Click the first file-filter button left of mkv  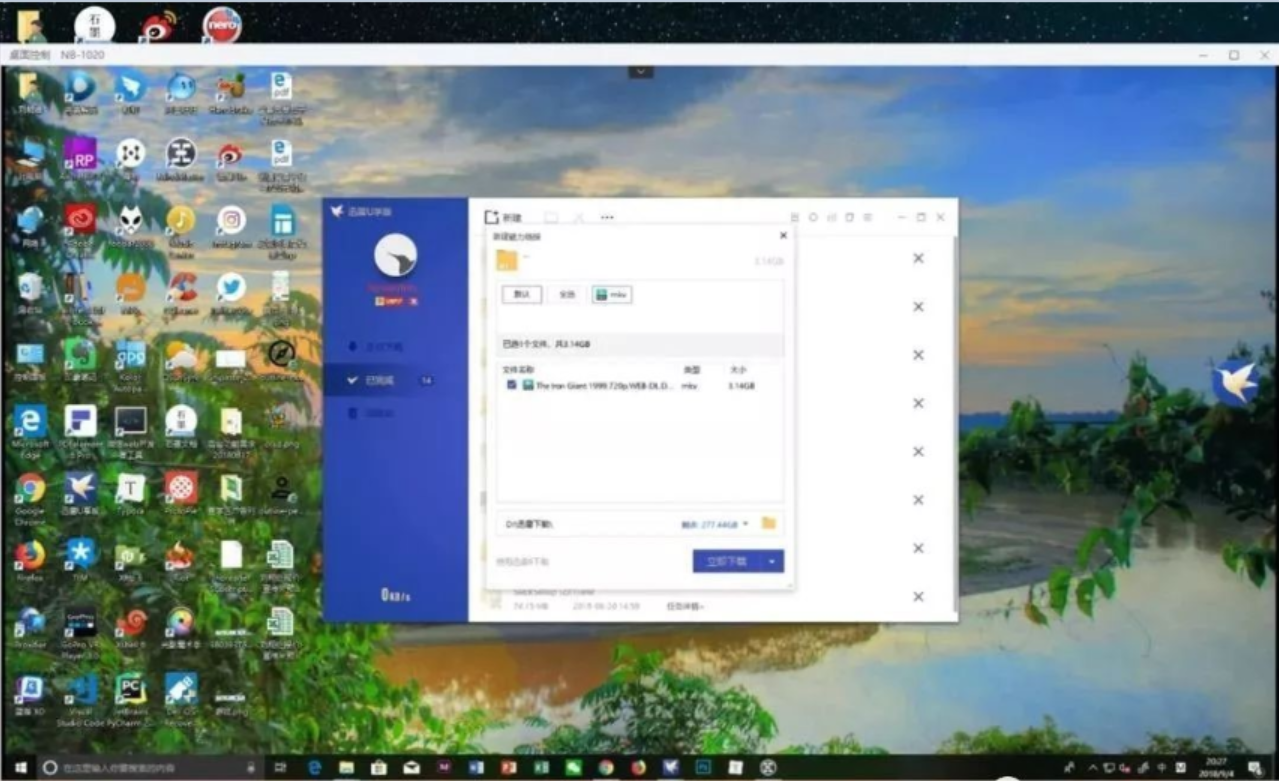point(522,294)
